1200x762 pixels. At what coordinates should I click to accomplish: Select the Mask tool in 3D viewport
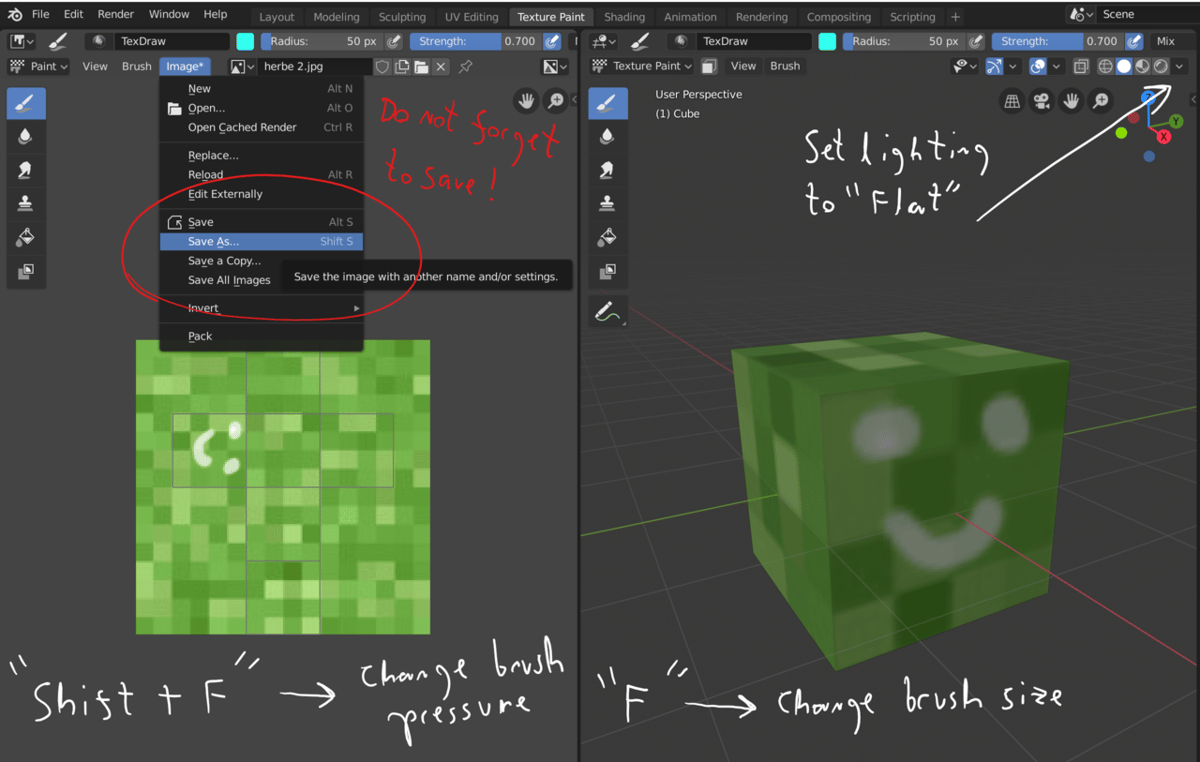[x=607, y=271]
